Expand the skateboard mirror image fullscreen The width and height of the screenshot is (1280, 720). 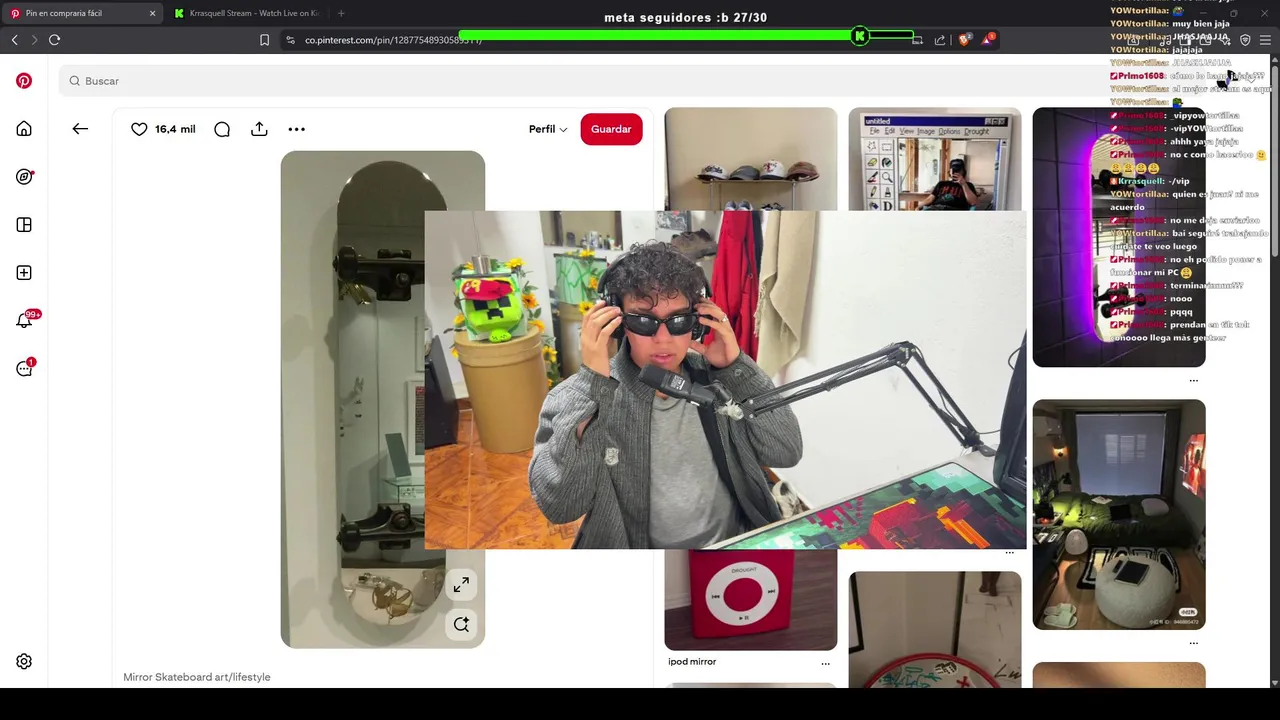[x=461, y=585]
